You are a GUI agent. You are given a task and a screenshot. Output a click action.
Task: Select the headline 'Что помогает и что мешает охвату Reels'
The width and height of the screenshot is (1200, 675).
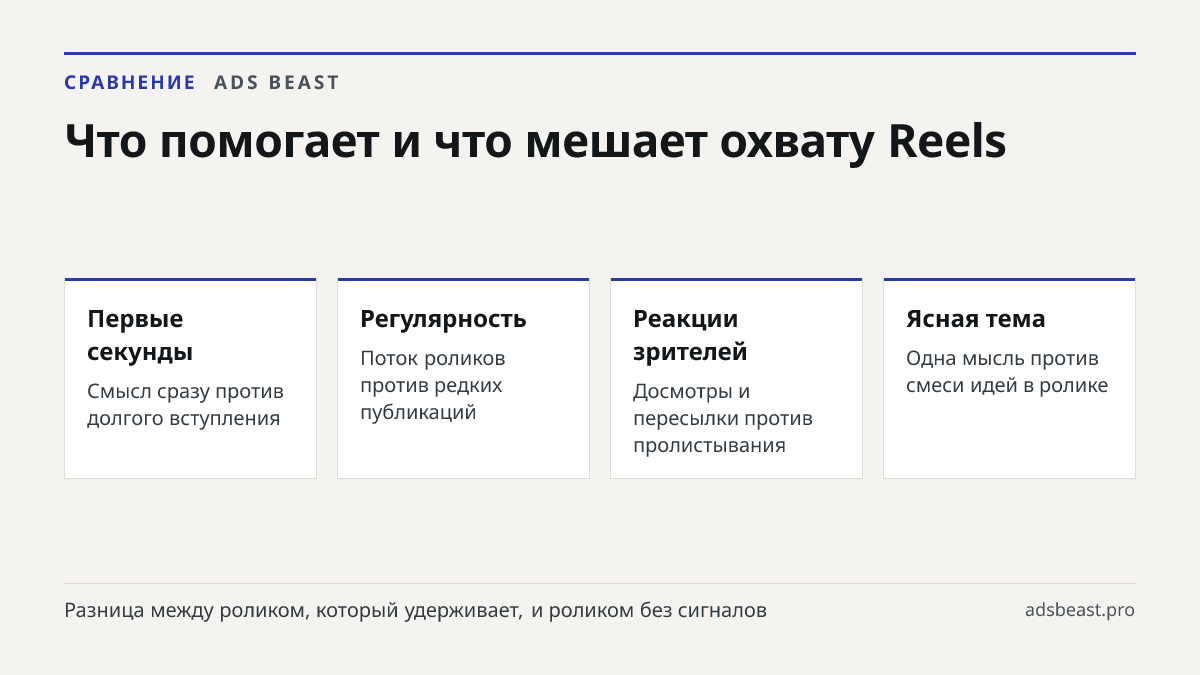coord(535,142)
